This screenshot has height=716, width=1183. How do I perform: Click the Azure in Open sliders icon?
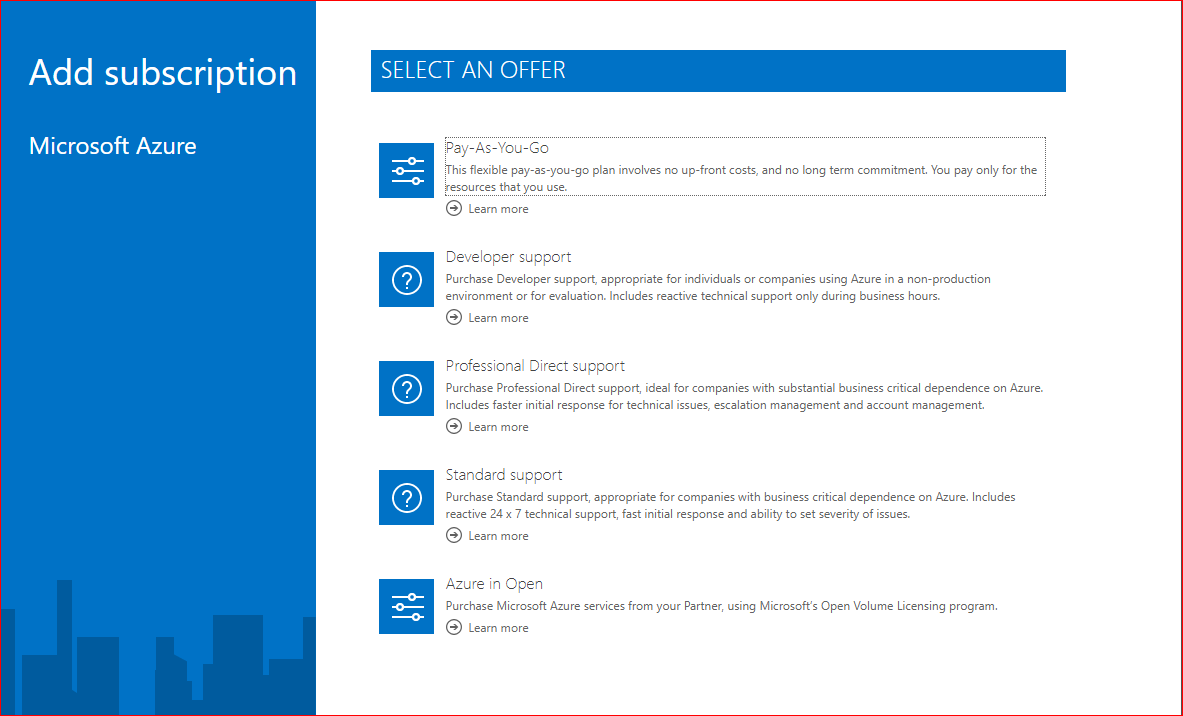406,607
